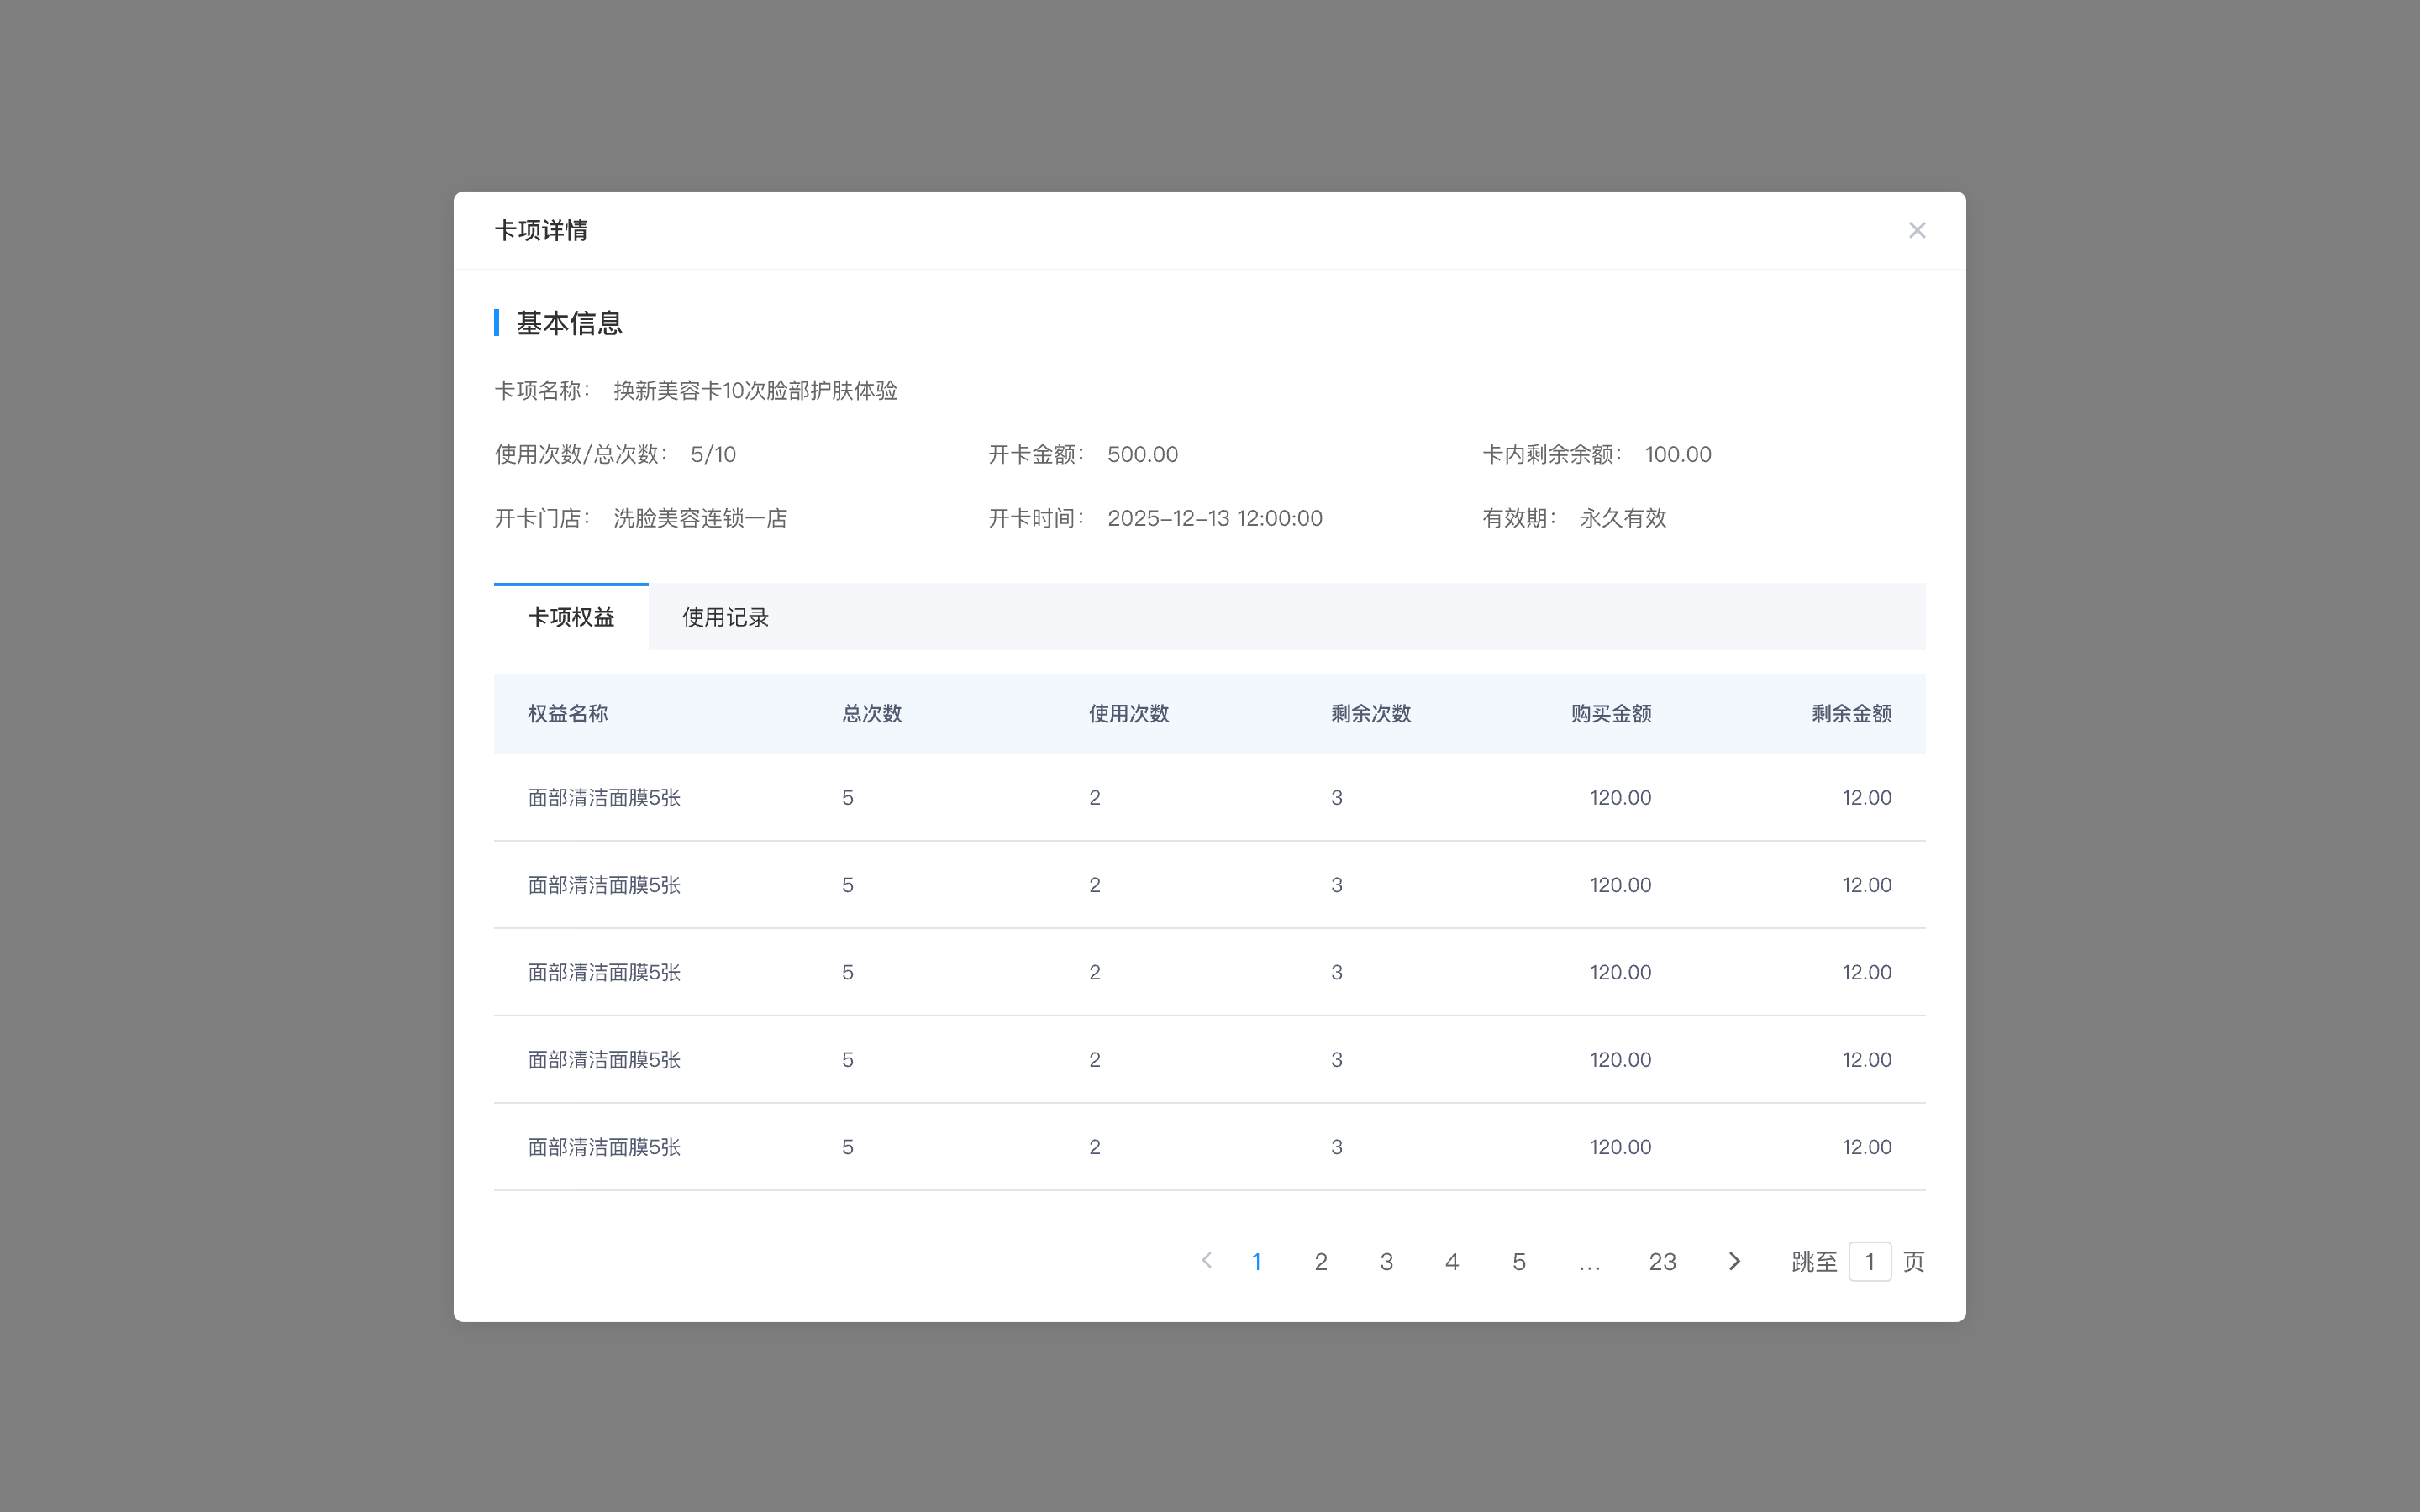The image size is (2420, 1512).
Task: Click the 权益名称 column header
Action: coord(568,713)
